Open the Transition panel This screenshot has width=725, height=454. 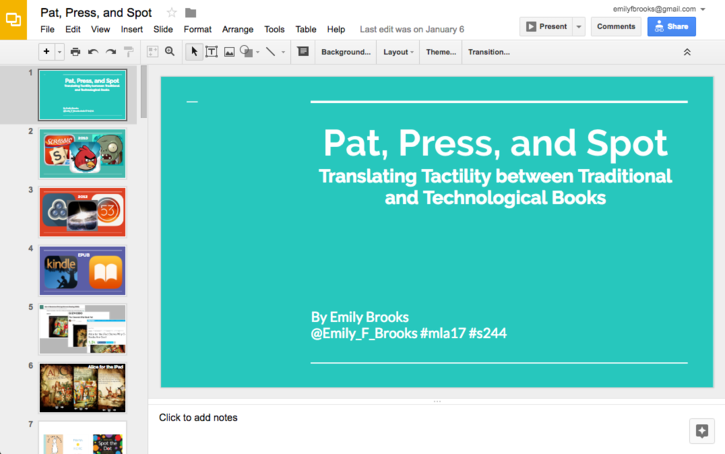pyautogui.click(x=489, y=52)
